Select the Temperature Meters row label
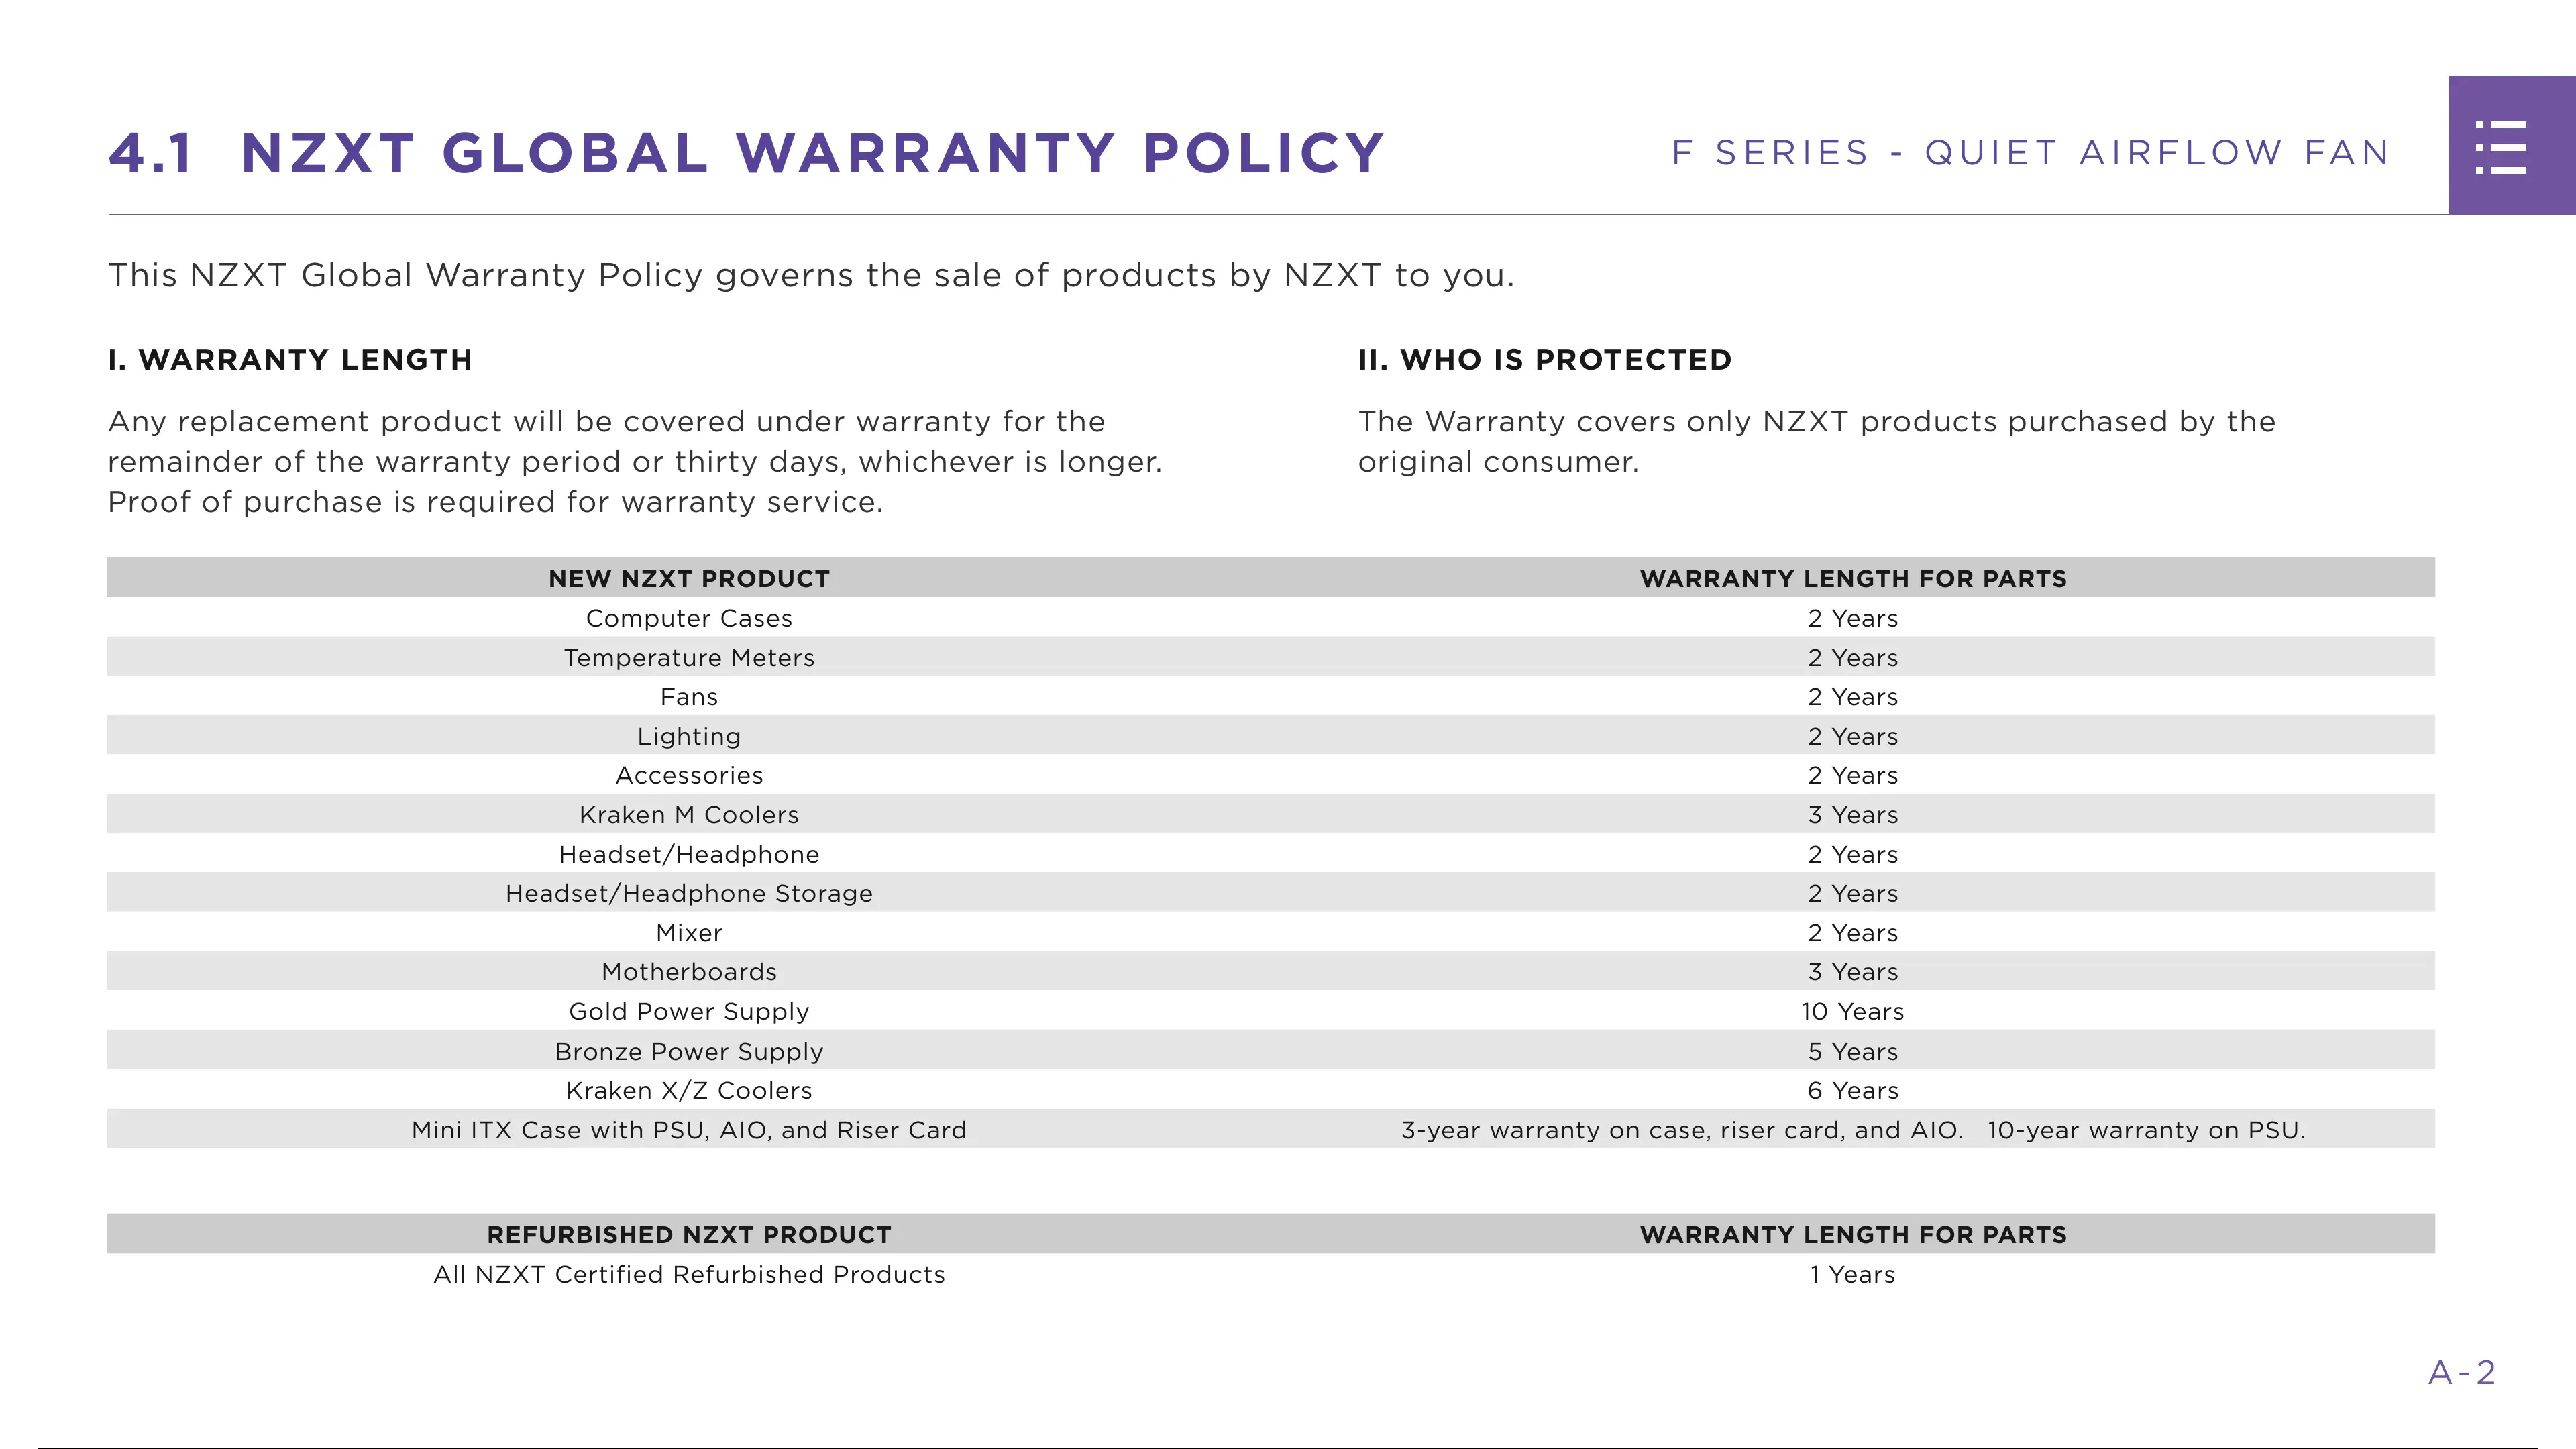This screenshot has width=2576, height=1449. click(689, 658)
